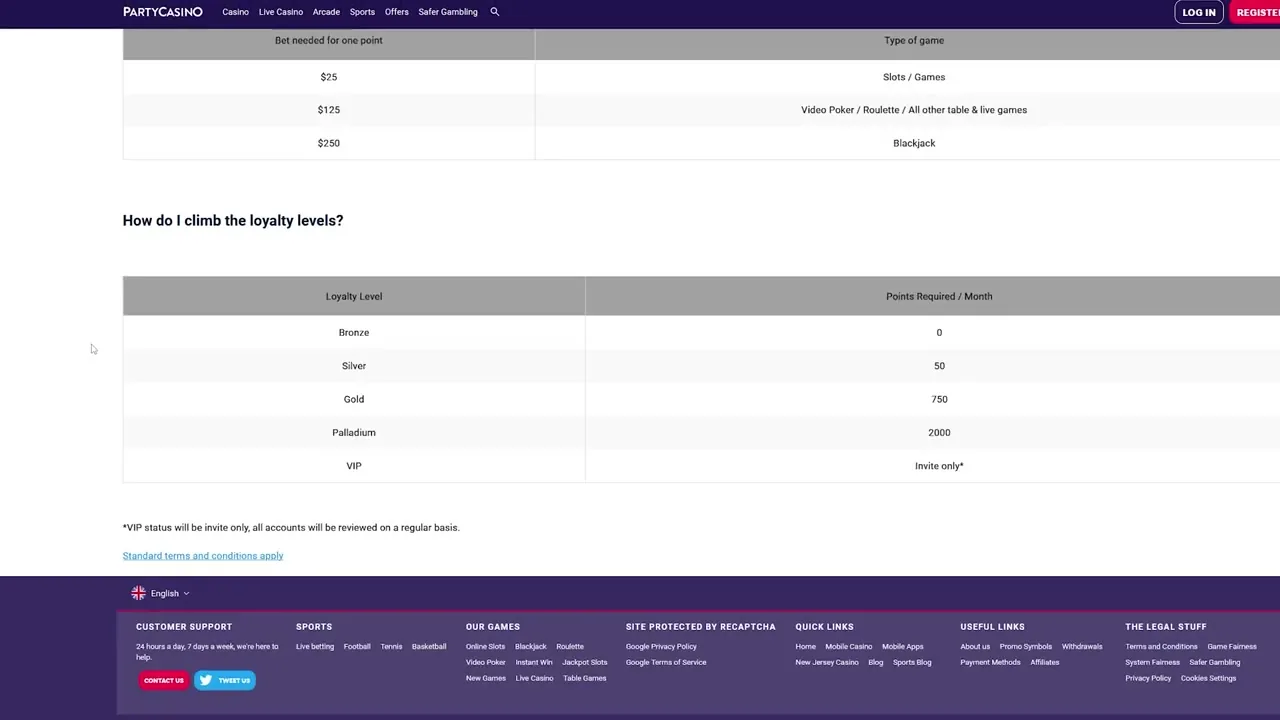Expand the English language dropdown
The height and width of the screenshot is (720, 1280).
170,593
